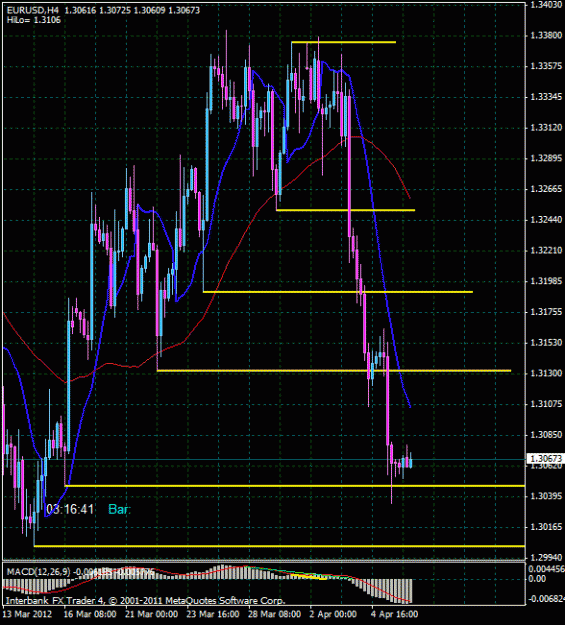Click the 23 Mar 16:00 time label
Viewport: 565px width, 625px height.
click(213, 614)
